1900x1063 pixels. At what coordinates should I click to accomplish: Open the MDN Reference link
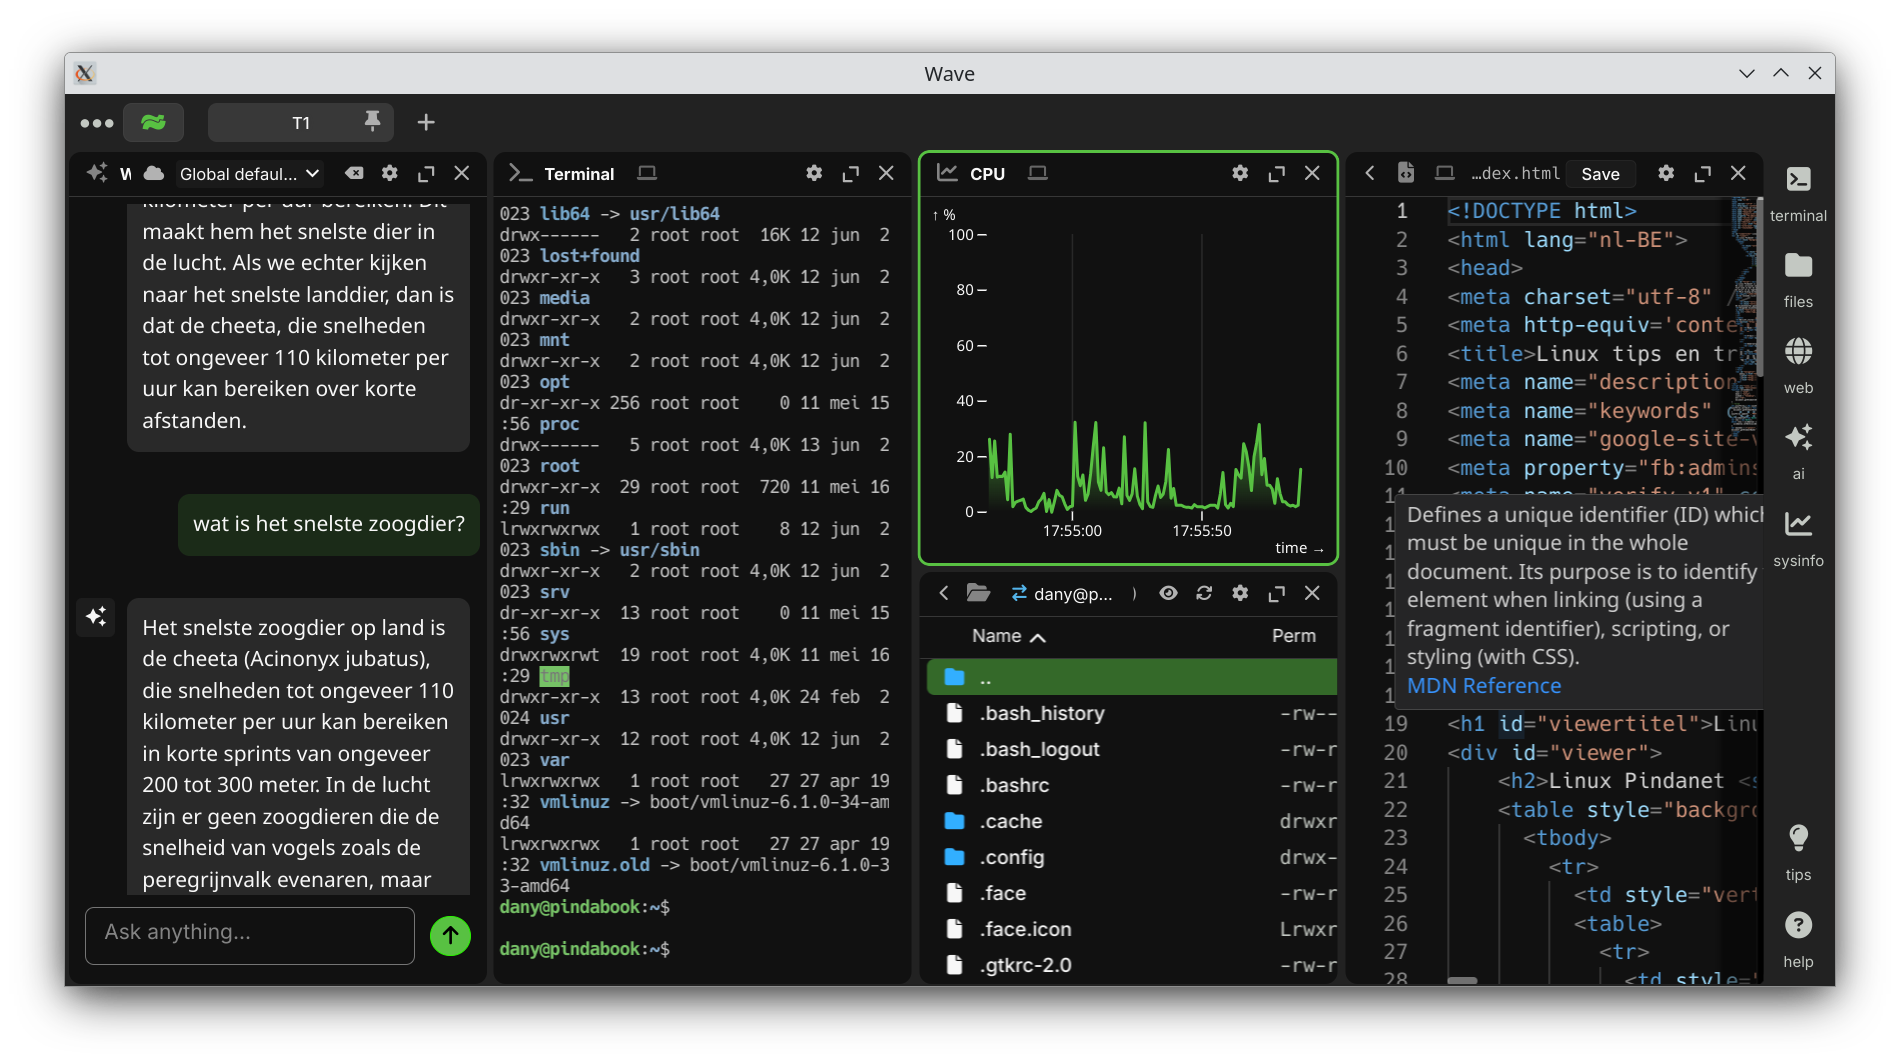pos(1483,686)
